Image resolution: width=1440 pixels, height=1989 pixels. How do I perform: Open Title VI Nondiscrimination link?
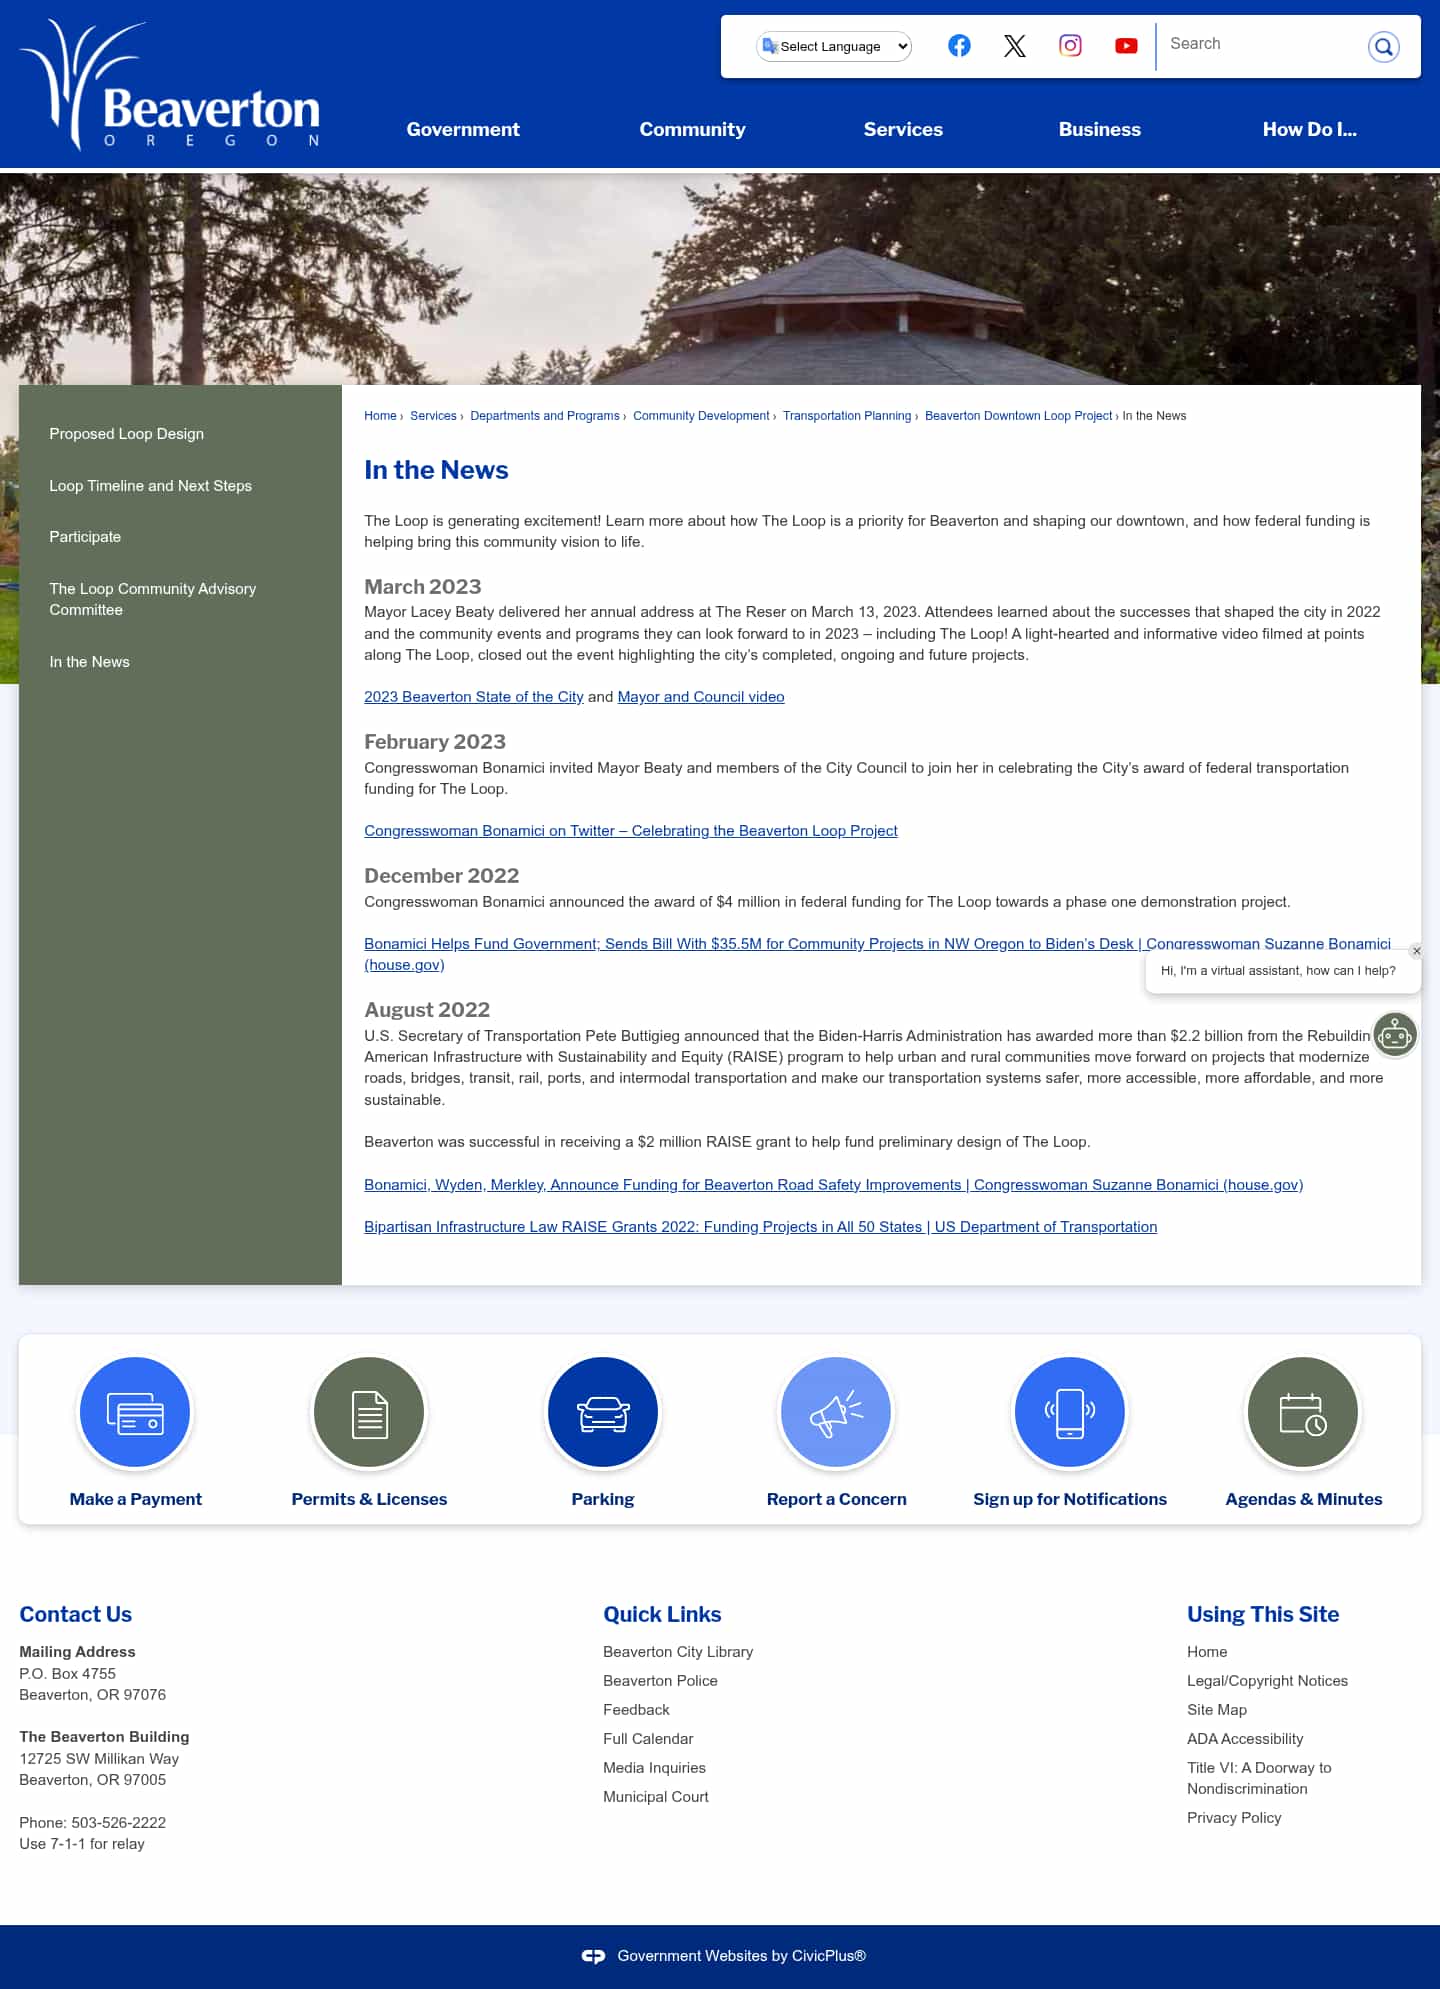(x=1259, y=1778)
